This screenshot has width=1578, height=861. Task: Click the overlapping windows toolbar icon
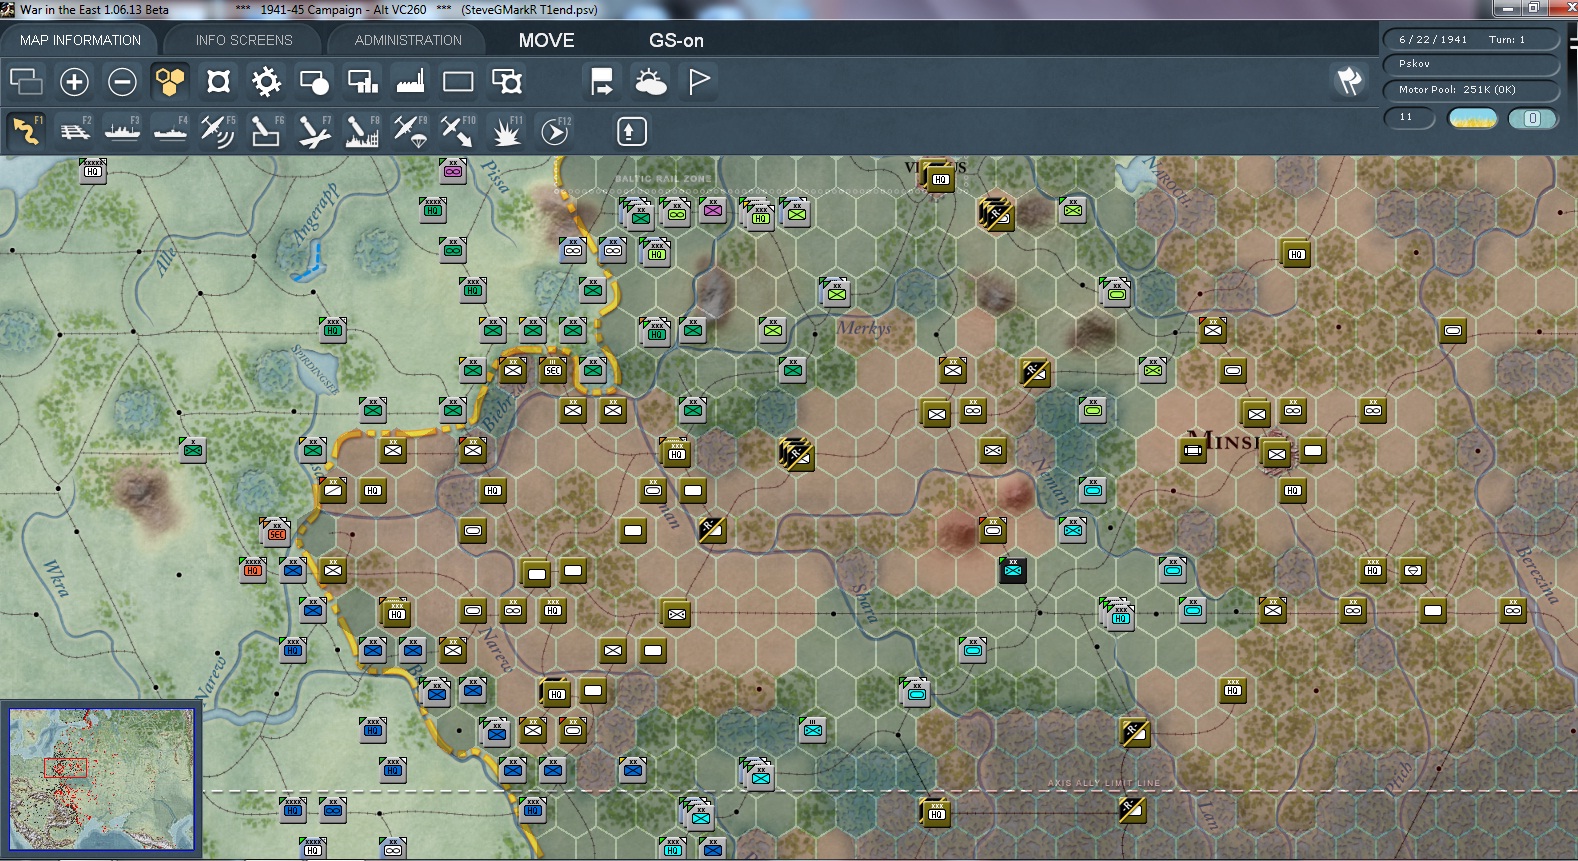(x=26, y=82)
